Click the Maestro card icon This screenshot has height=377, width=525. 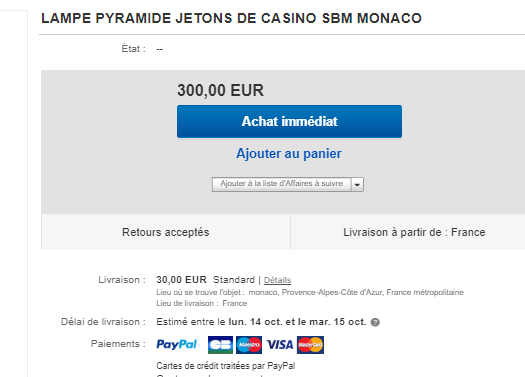[249, 345]
